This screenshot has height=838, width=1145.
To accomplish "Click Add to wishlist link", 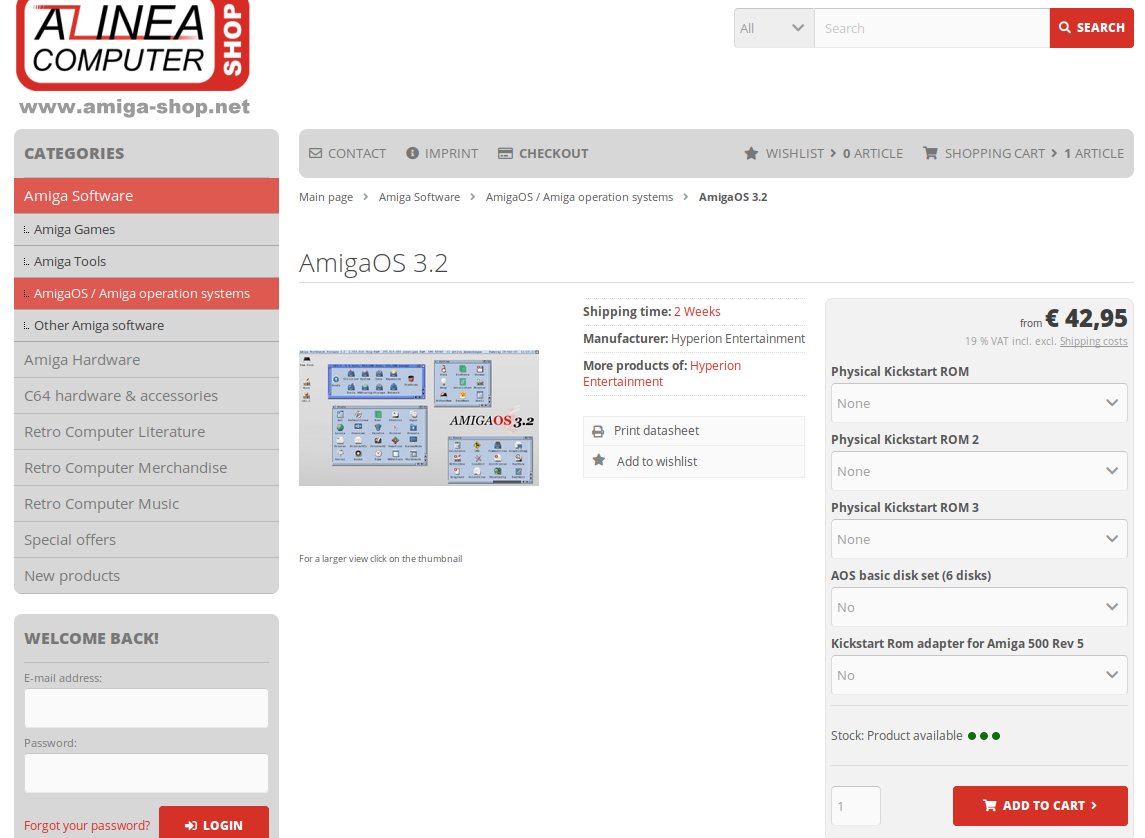I will pos(694,461).
